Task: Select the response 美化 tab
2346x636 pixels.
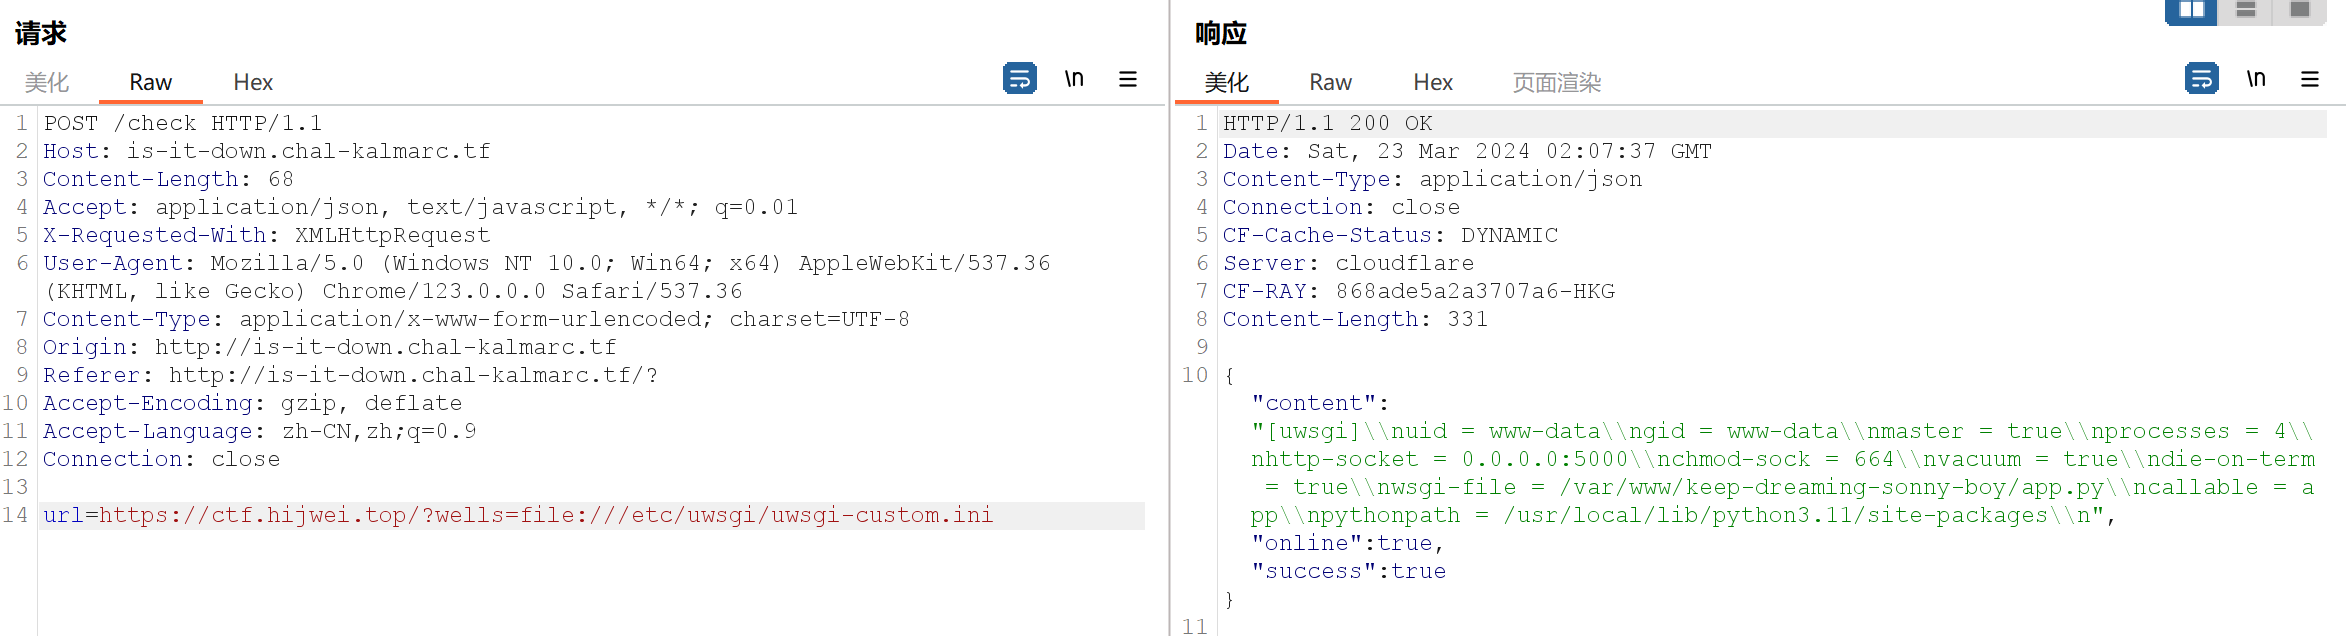Action: pos(1227,82)
